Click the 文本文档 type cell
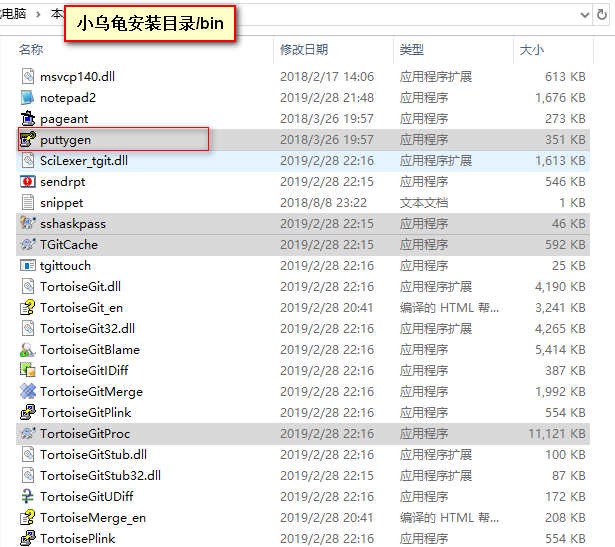The height and width of the screenshot is (547, 615). pyautogui.click(x=424, y=203)
